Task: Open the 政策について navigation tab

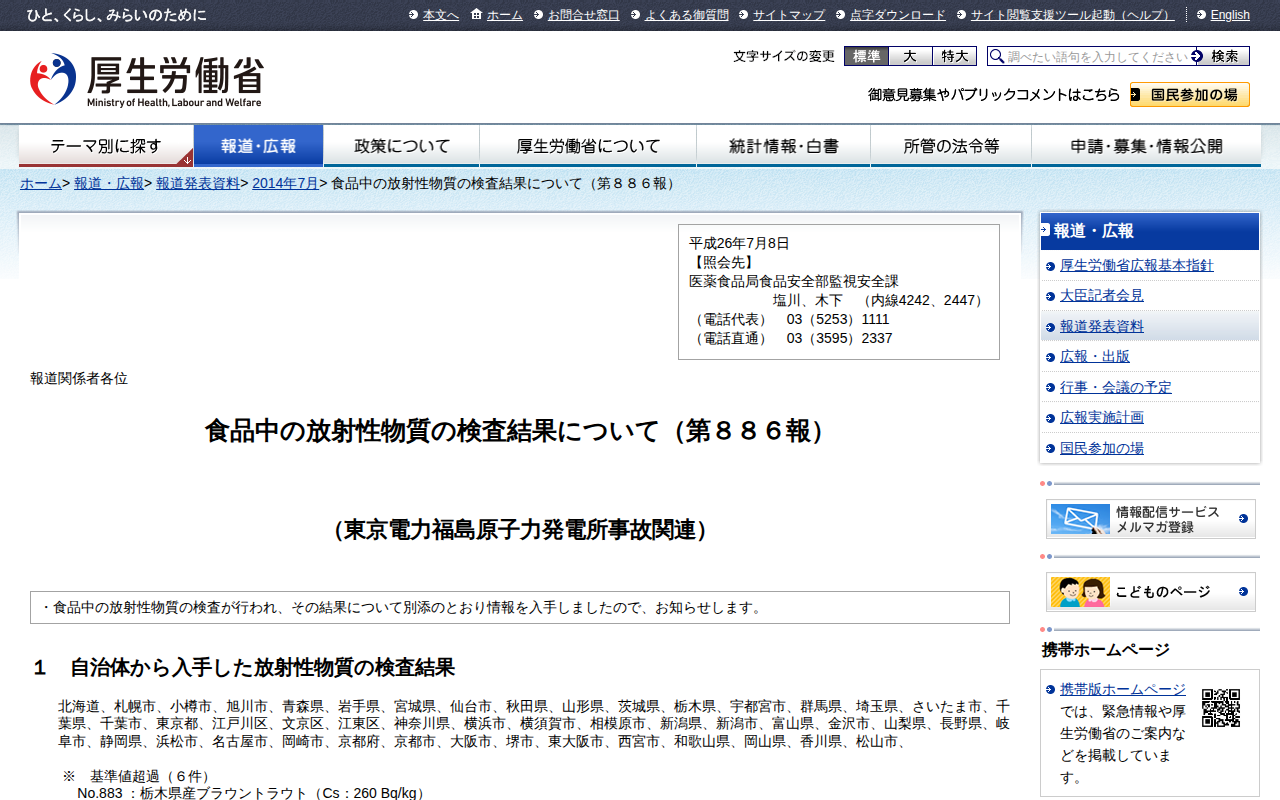Action: (402, 146)
